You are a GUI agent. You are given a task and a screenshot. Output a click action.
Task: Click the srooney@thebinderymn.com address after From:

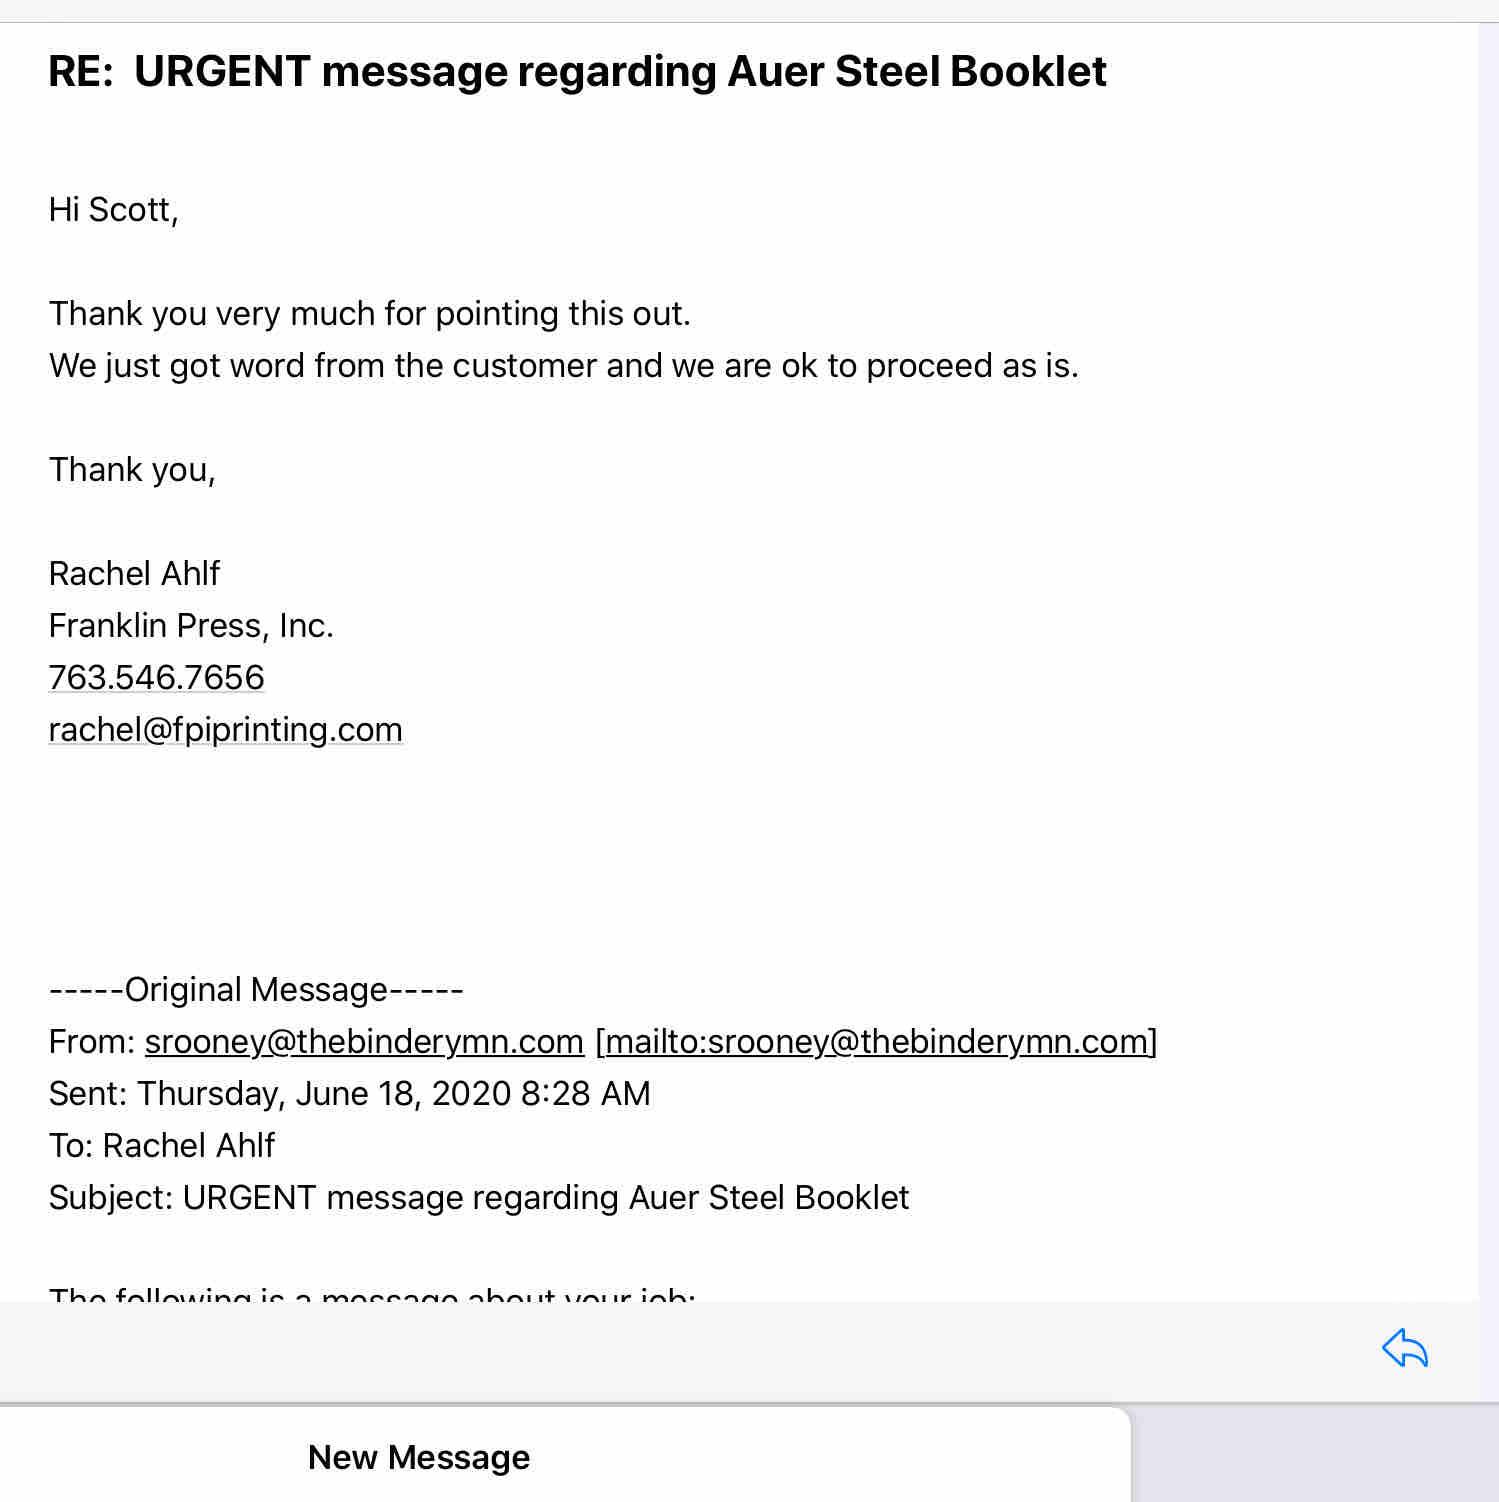(x=364, y=1042)
